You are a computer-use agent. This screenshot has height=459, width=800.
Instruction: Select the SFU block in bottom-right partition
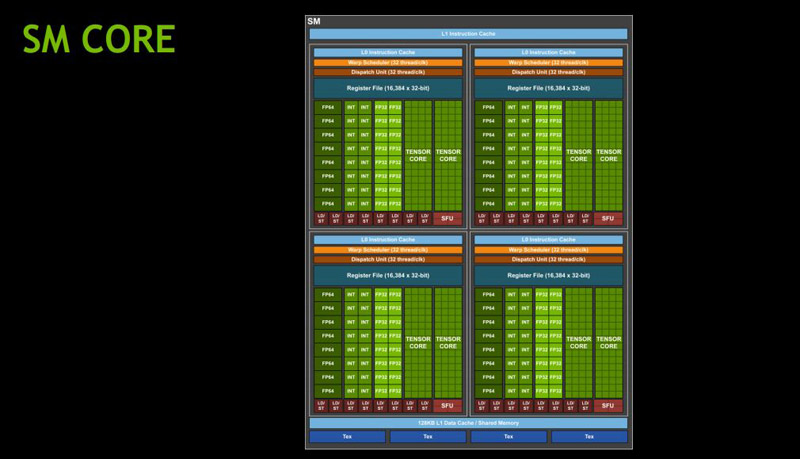point(608,406)
